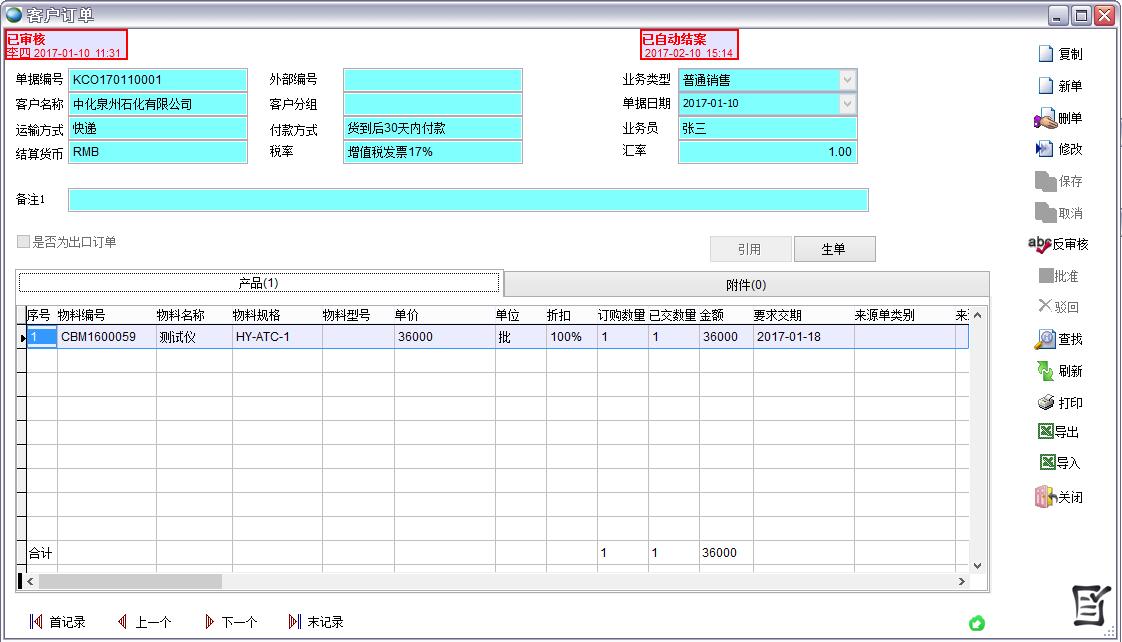Click the 删单 delete order icon
1122x642 pixels.
pos(1045,119)
